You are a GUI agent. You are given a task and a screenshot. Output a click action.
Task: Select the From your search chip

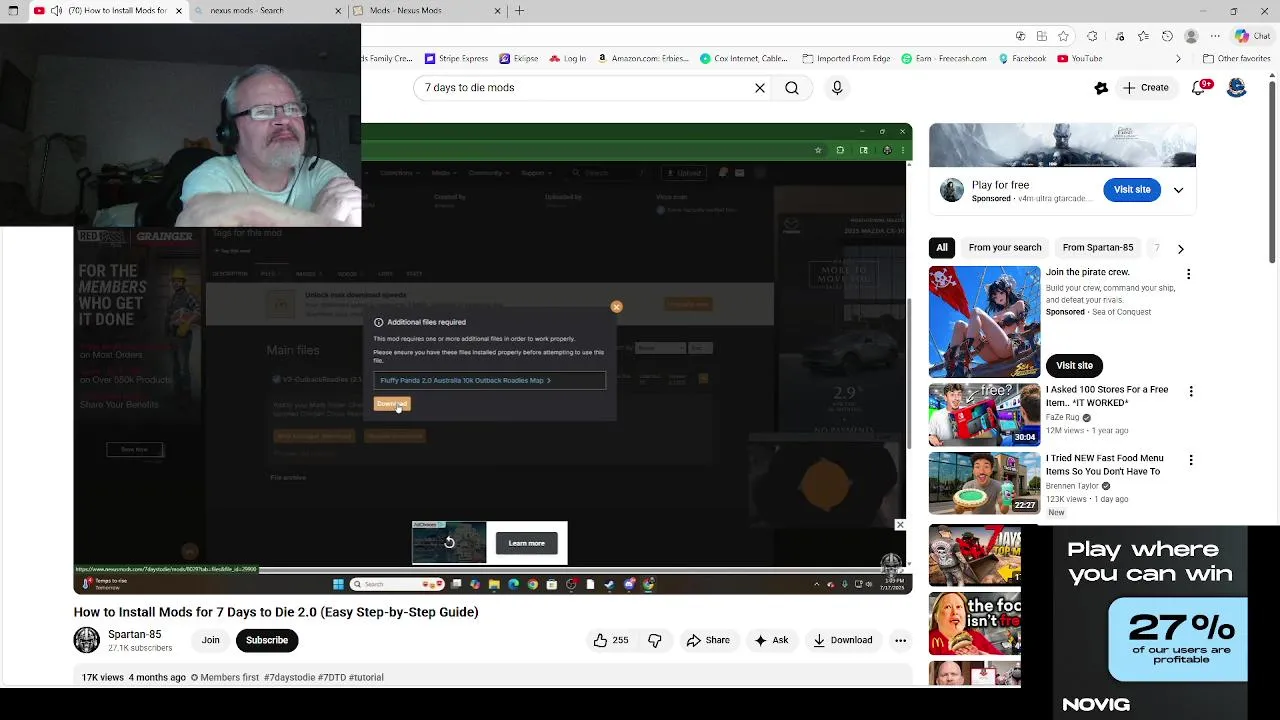click(1005, 248)
